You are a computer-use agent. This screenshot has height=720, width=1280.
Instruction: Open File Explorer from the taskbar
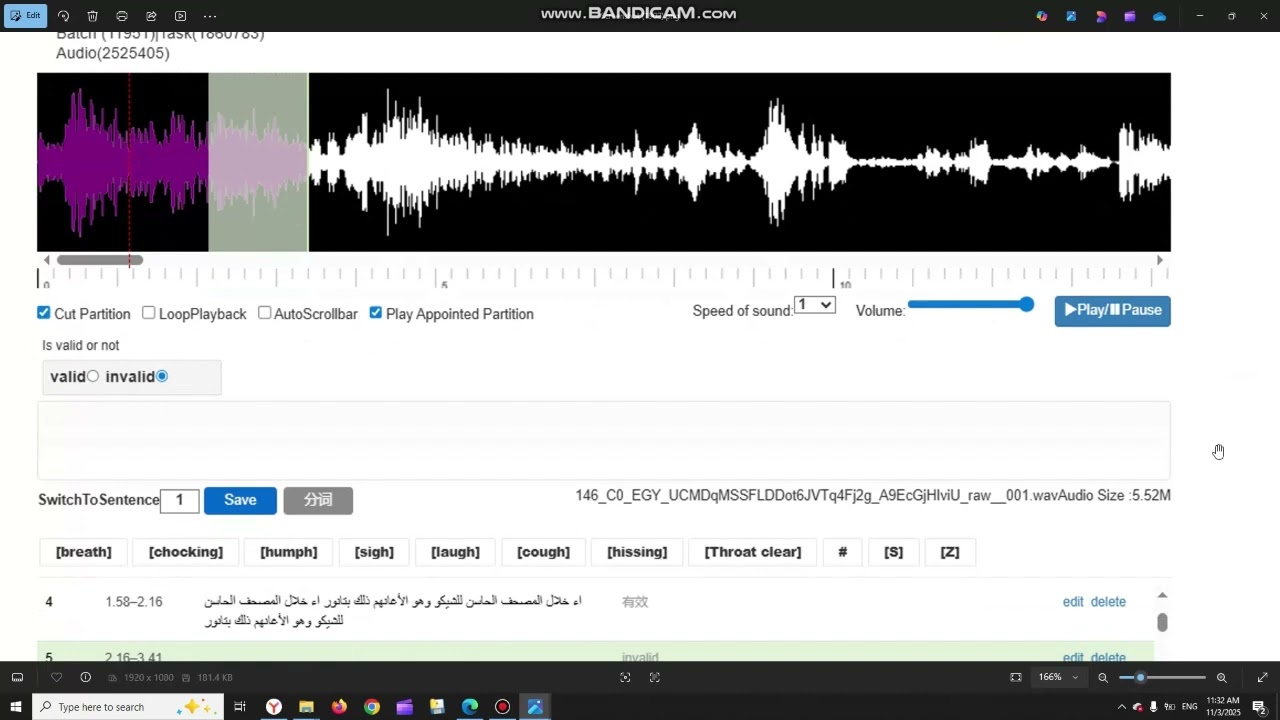coord(306,707)
